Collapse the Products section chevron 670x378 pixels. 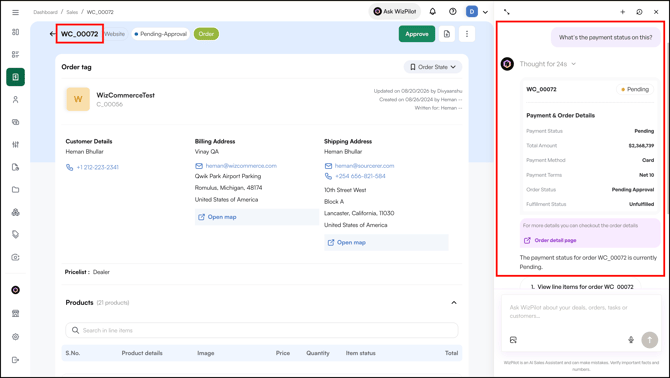coord(454,303)
